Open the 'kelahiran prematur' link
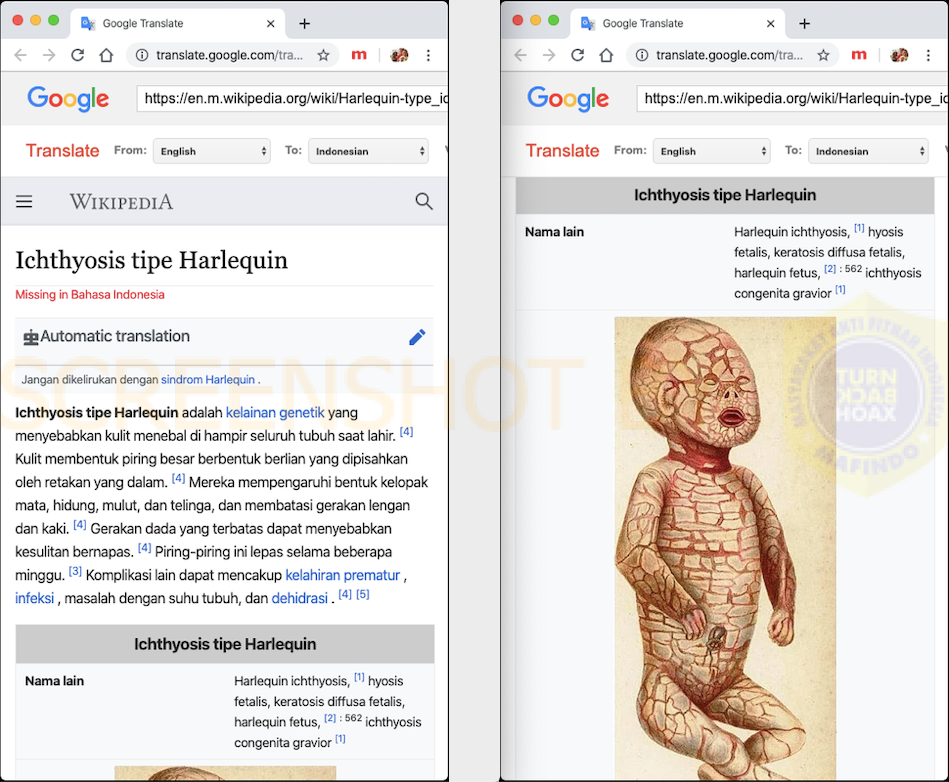The image size is (949, 782). tap(343, 575)
